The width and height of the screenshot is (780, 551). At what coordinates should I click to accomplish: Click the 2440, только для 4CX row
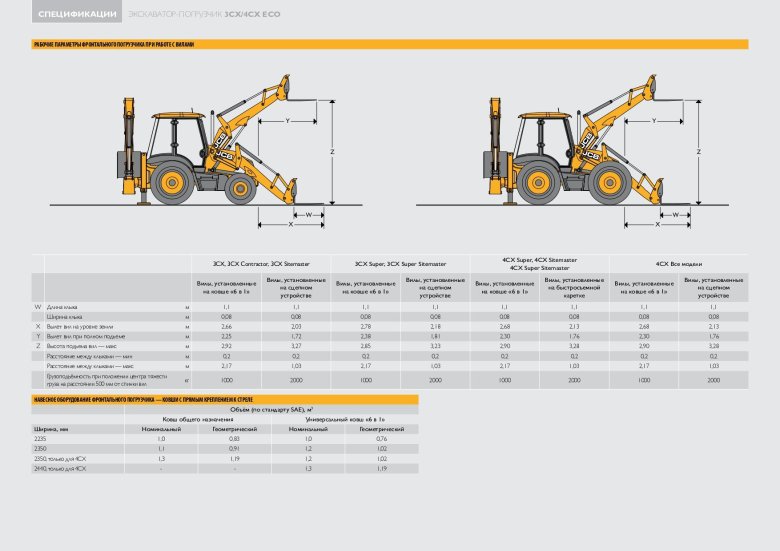61,468
